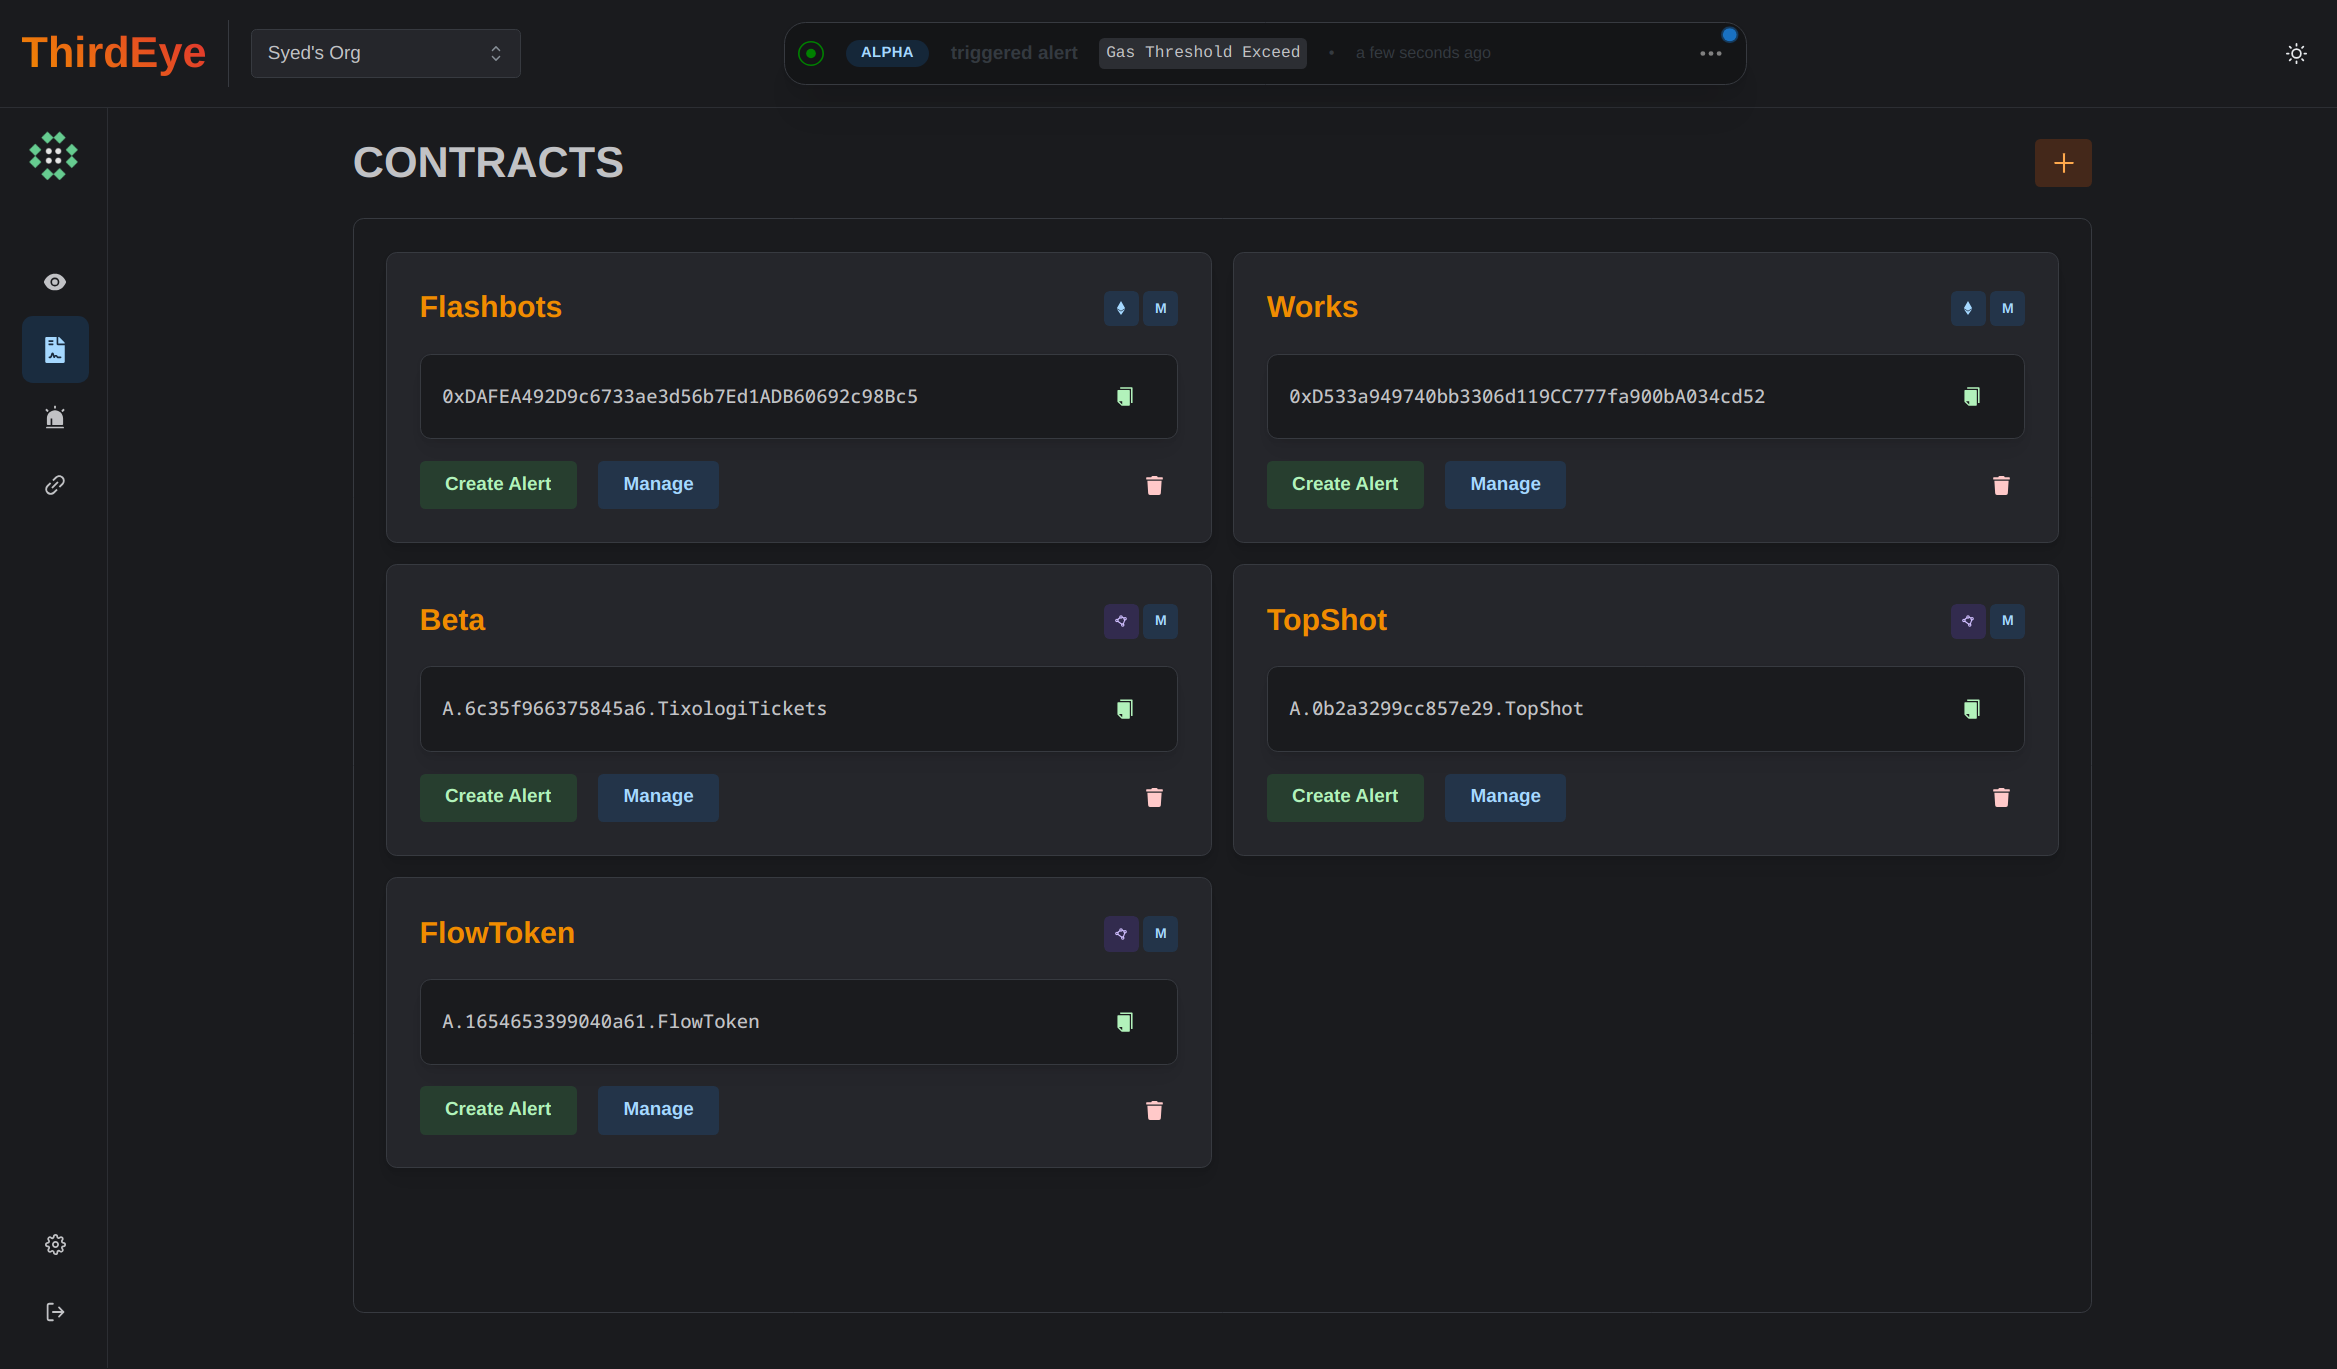Copy the TopShot contract address
The height and width of the screenshot is (1369, 2337).
click(x=1971, y=709)
